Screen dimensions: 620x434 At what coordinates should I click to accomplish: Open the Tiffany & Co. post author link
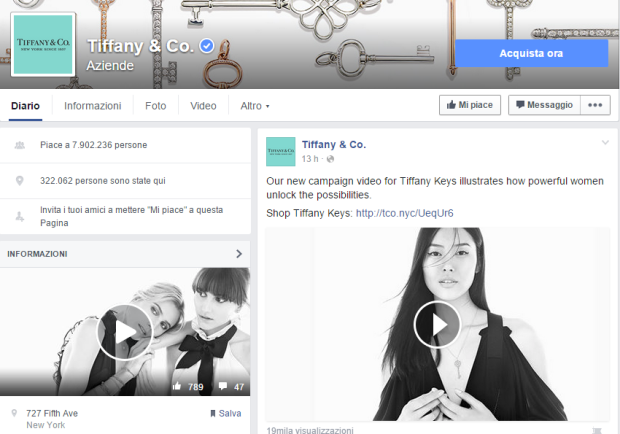334,145
